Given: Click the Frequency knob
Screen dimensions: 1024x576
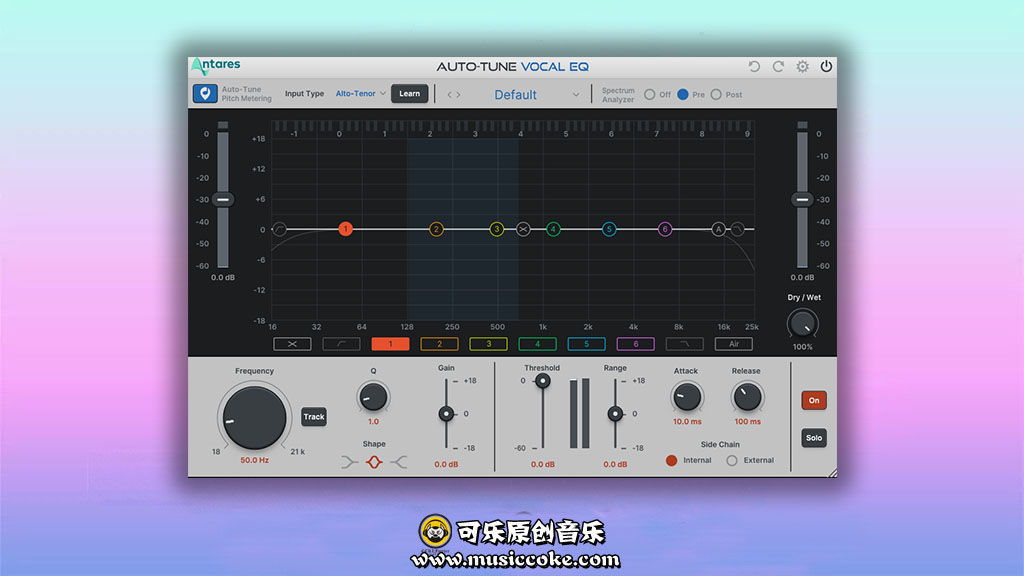Looking at the screenshot, I should click(x=254, y=418).
